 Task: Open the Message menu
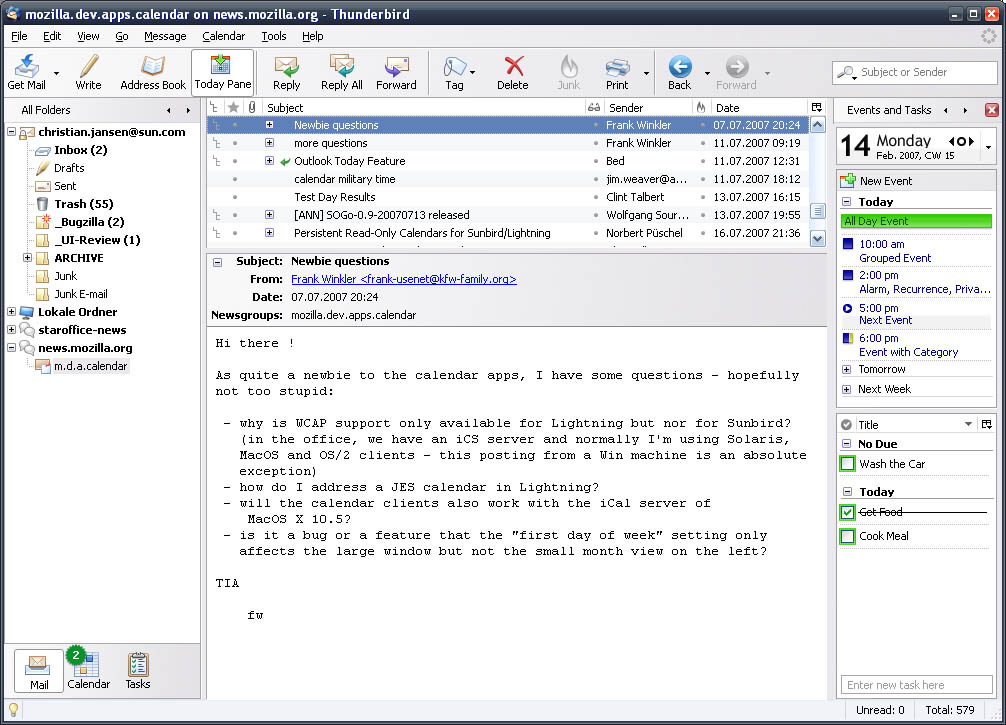pos(165,36)
